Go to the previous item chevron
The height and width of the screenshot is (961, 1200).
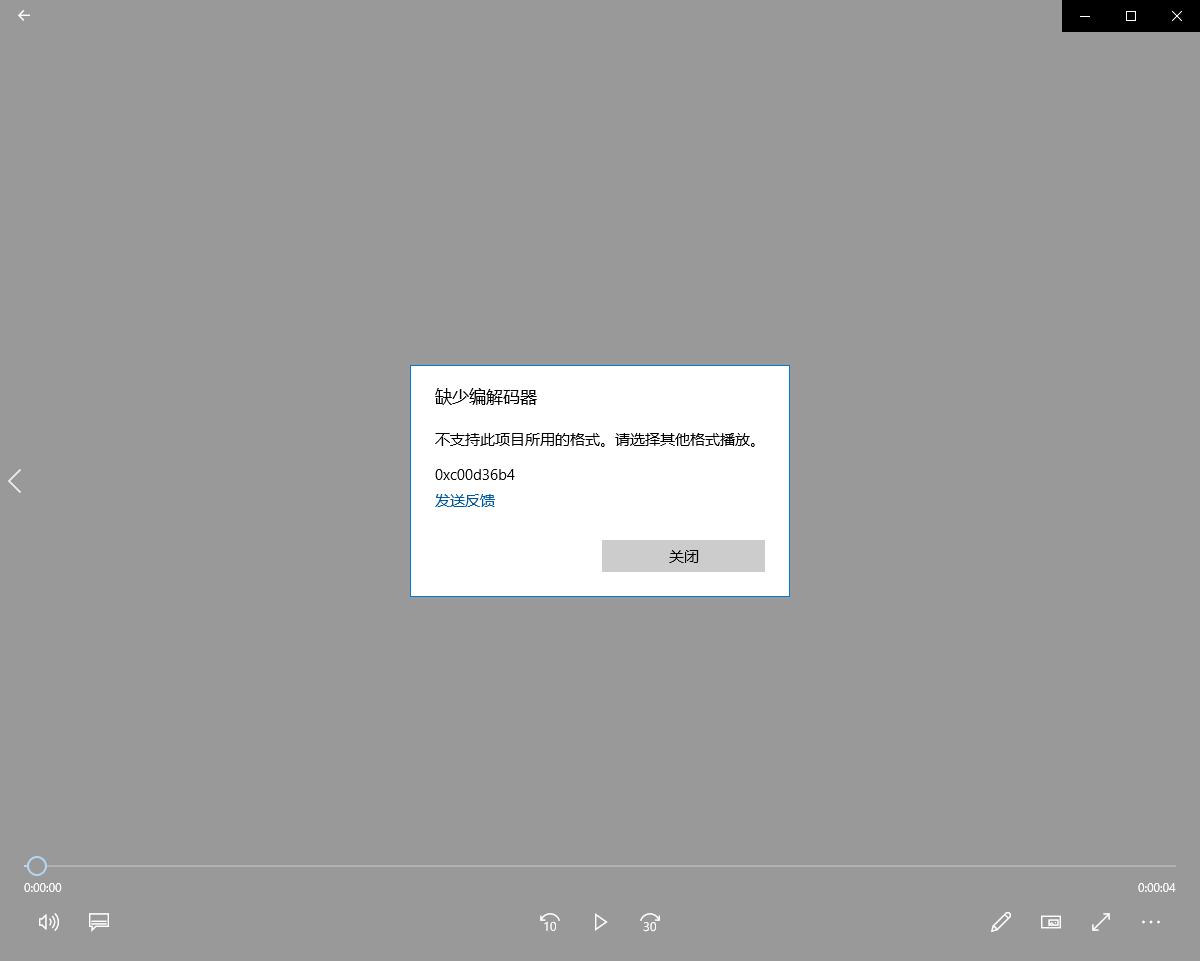click(x=15, y=481)
